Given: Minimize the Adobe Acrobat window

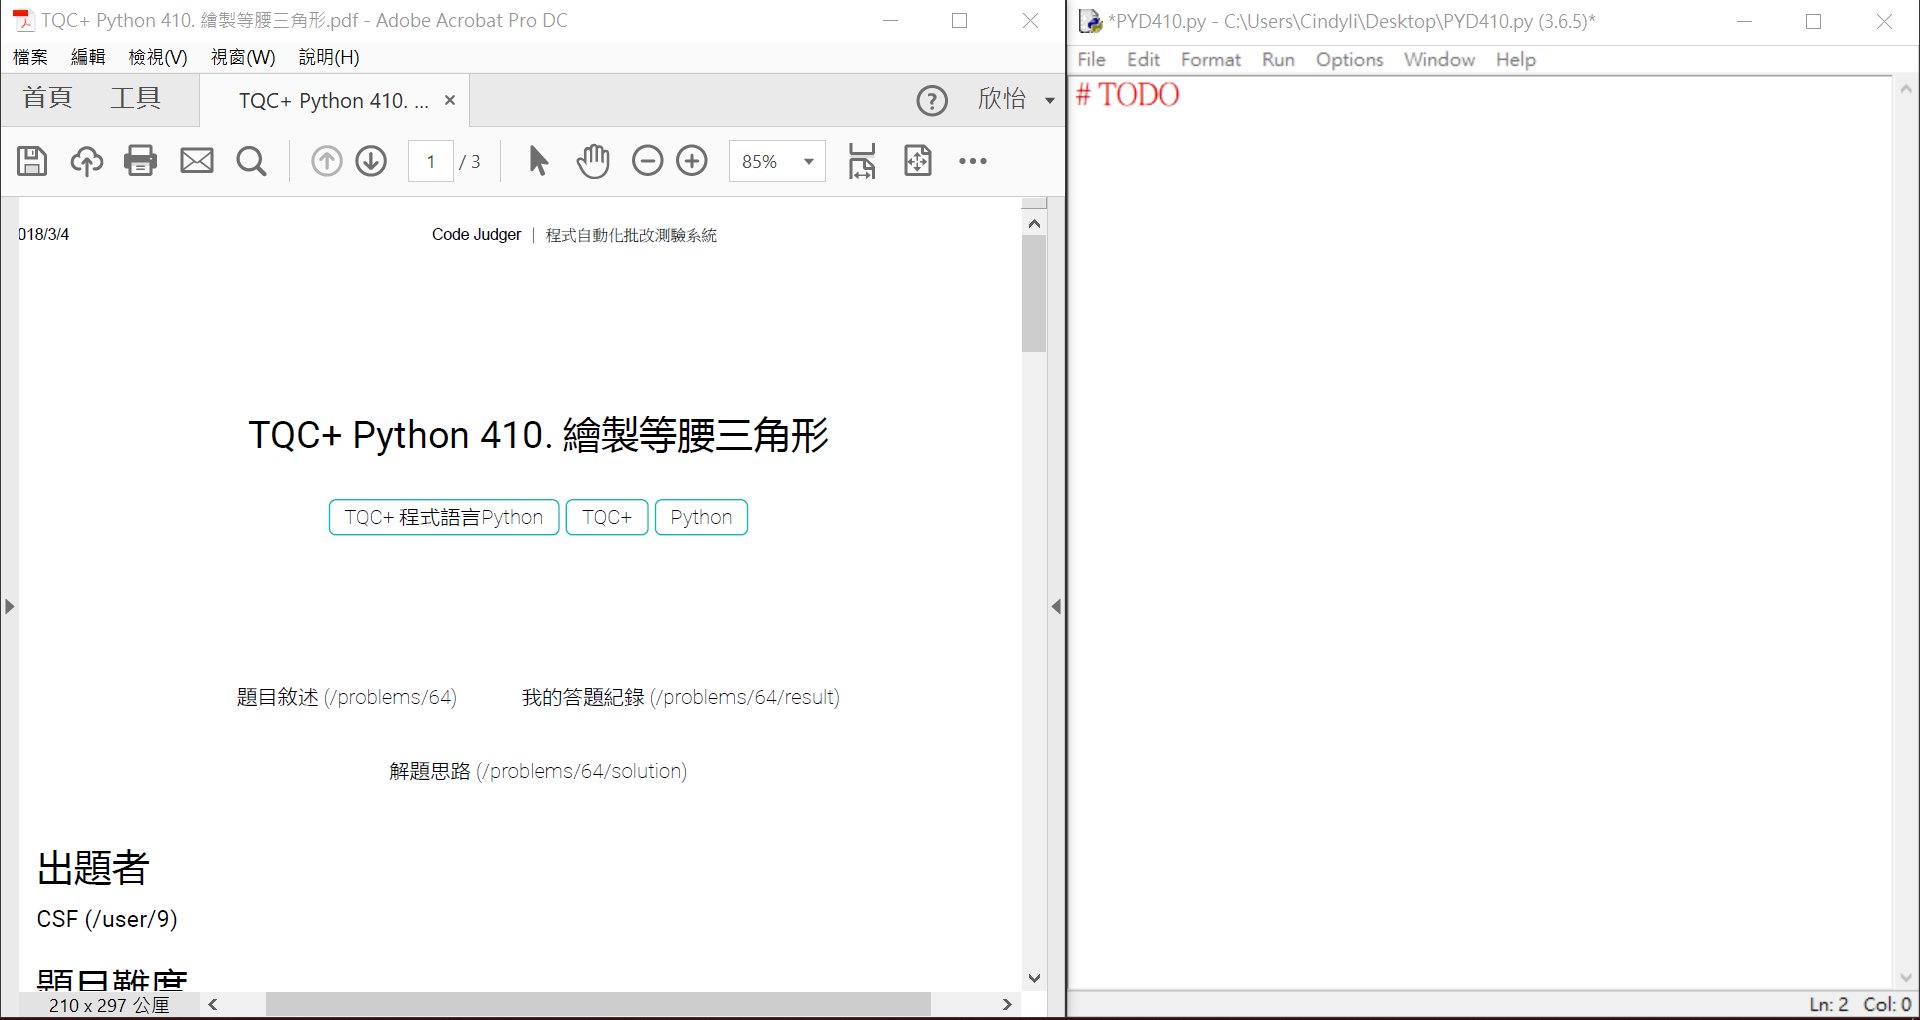Looking at the screenshot, I should (x=891, y=20).
